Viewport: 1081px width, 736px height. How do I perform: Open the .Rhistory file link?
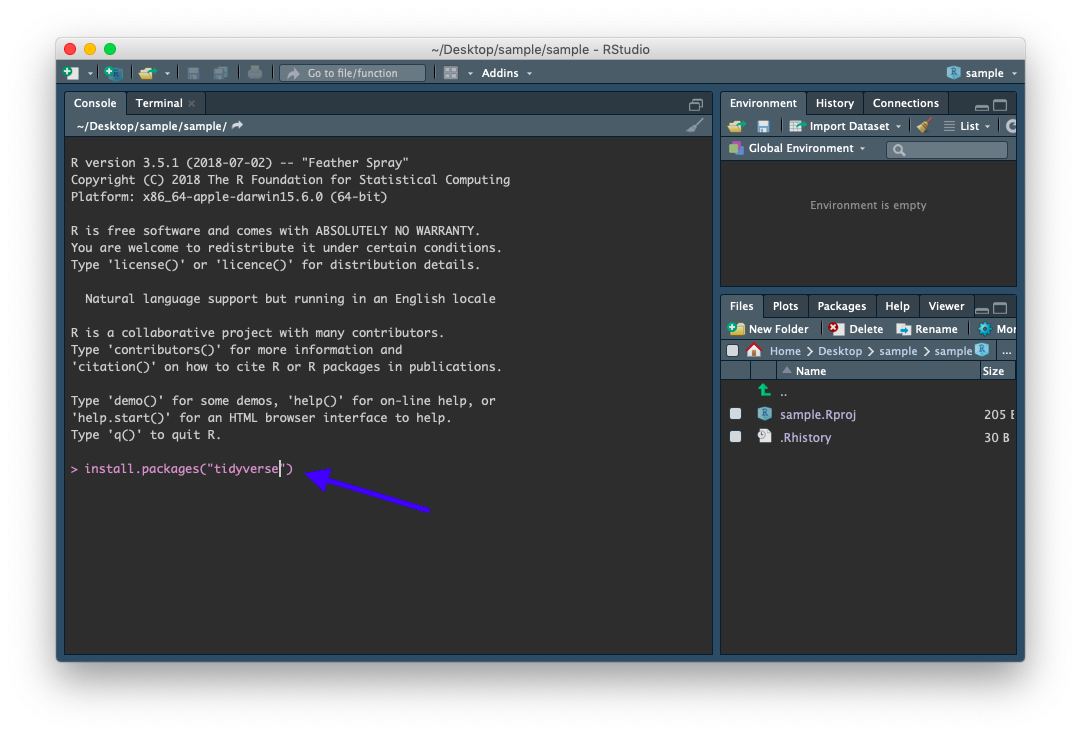coord(805,438)
